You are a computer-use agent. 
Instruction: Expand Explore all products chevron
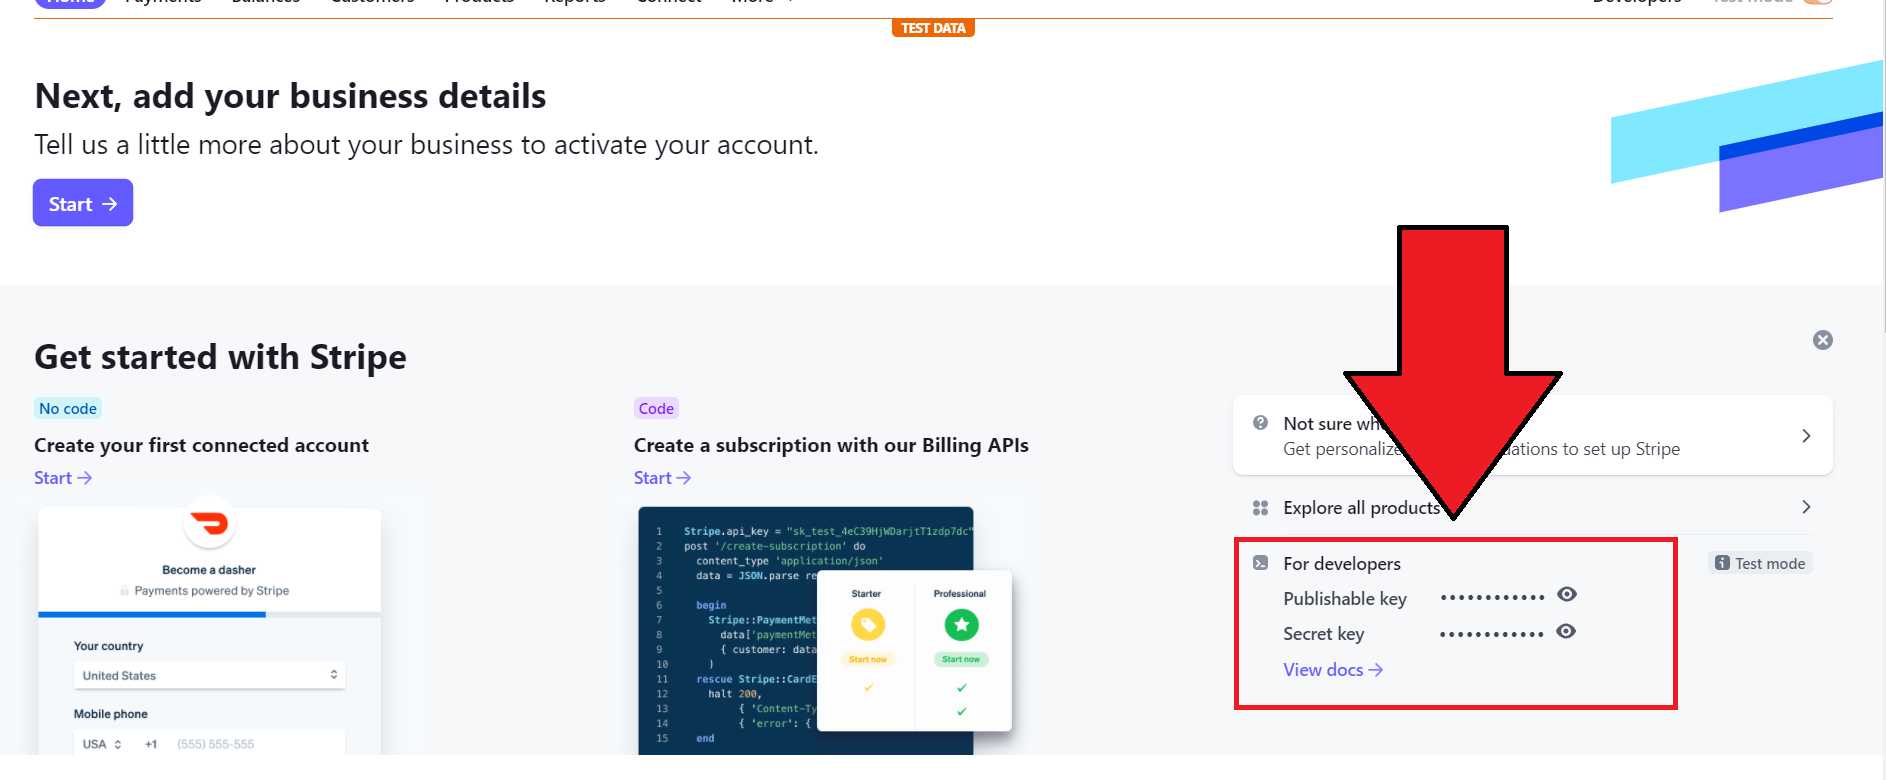pyautogui.click(x=1806, y=507)
